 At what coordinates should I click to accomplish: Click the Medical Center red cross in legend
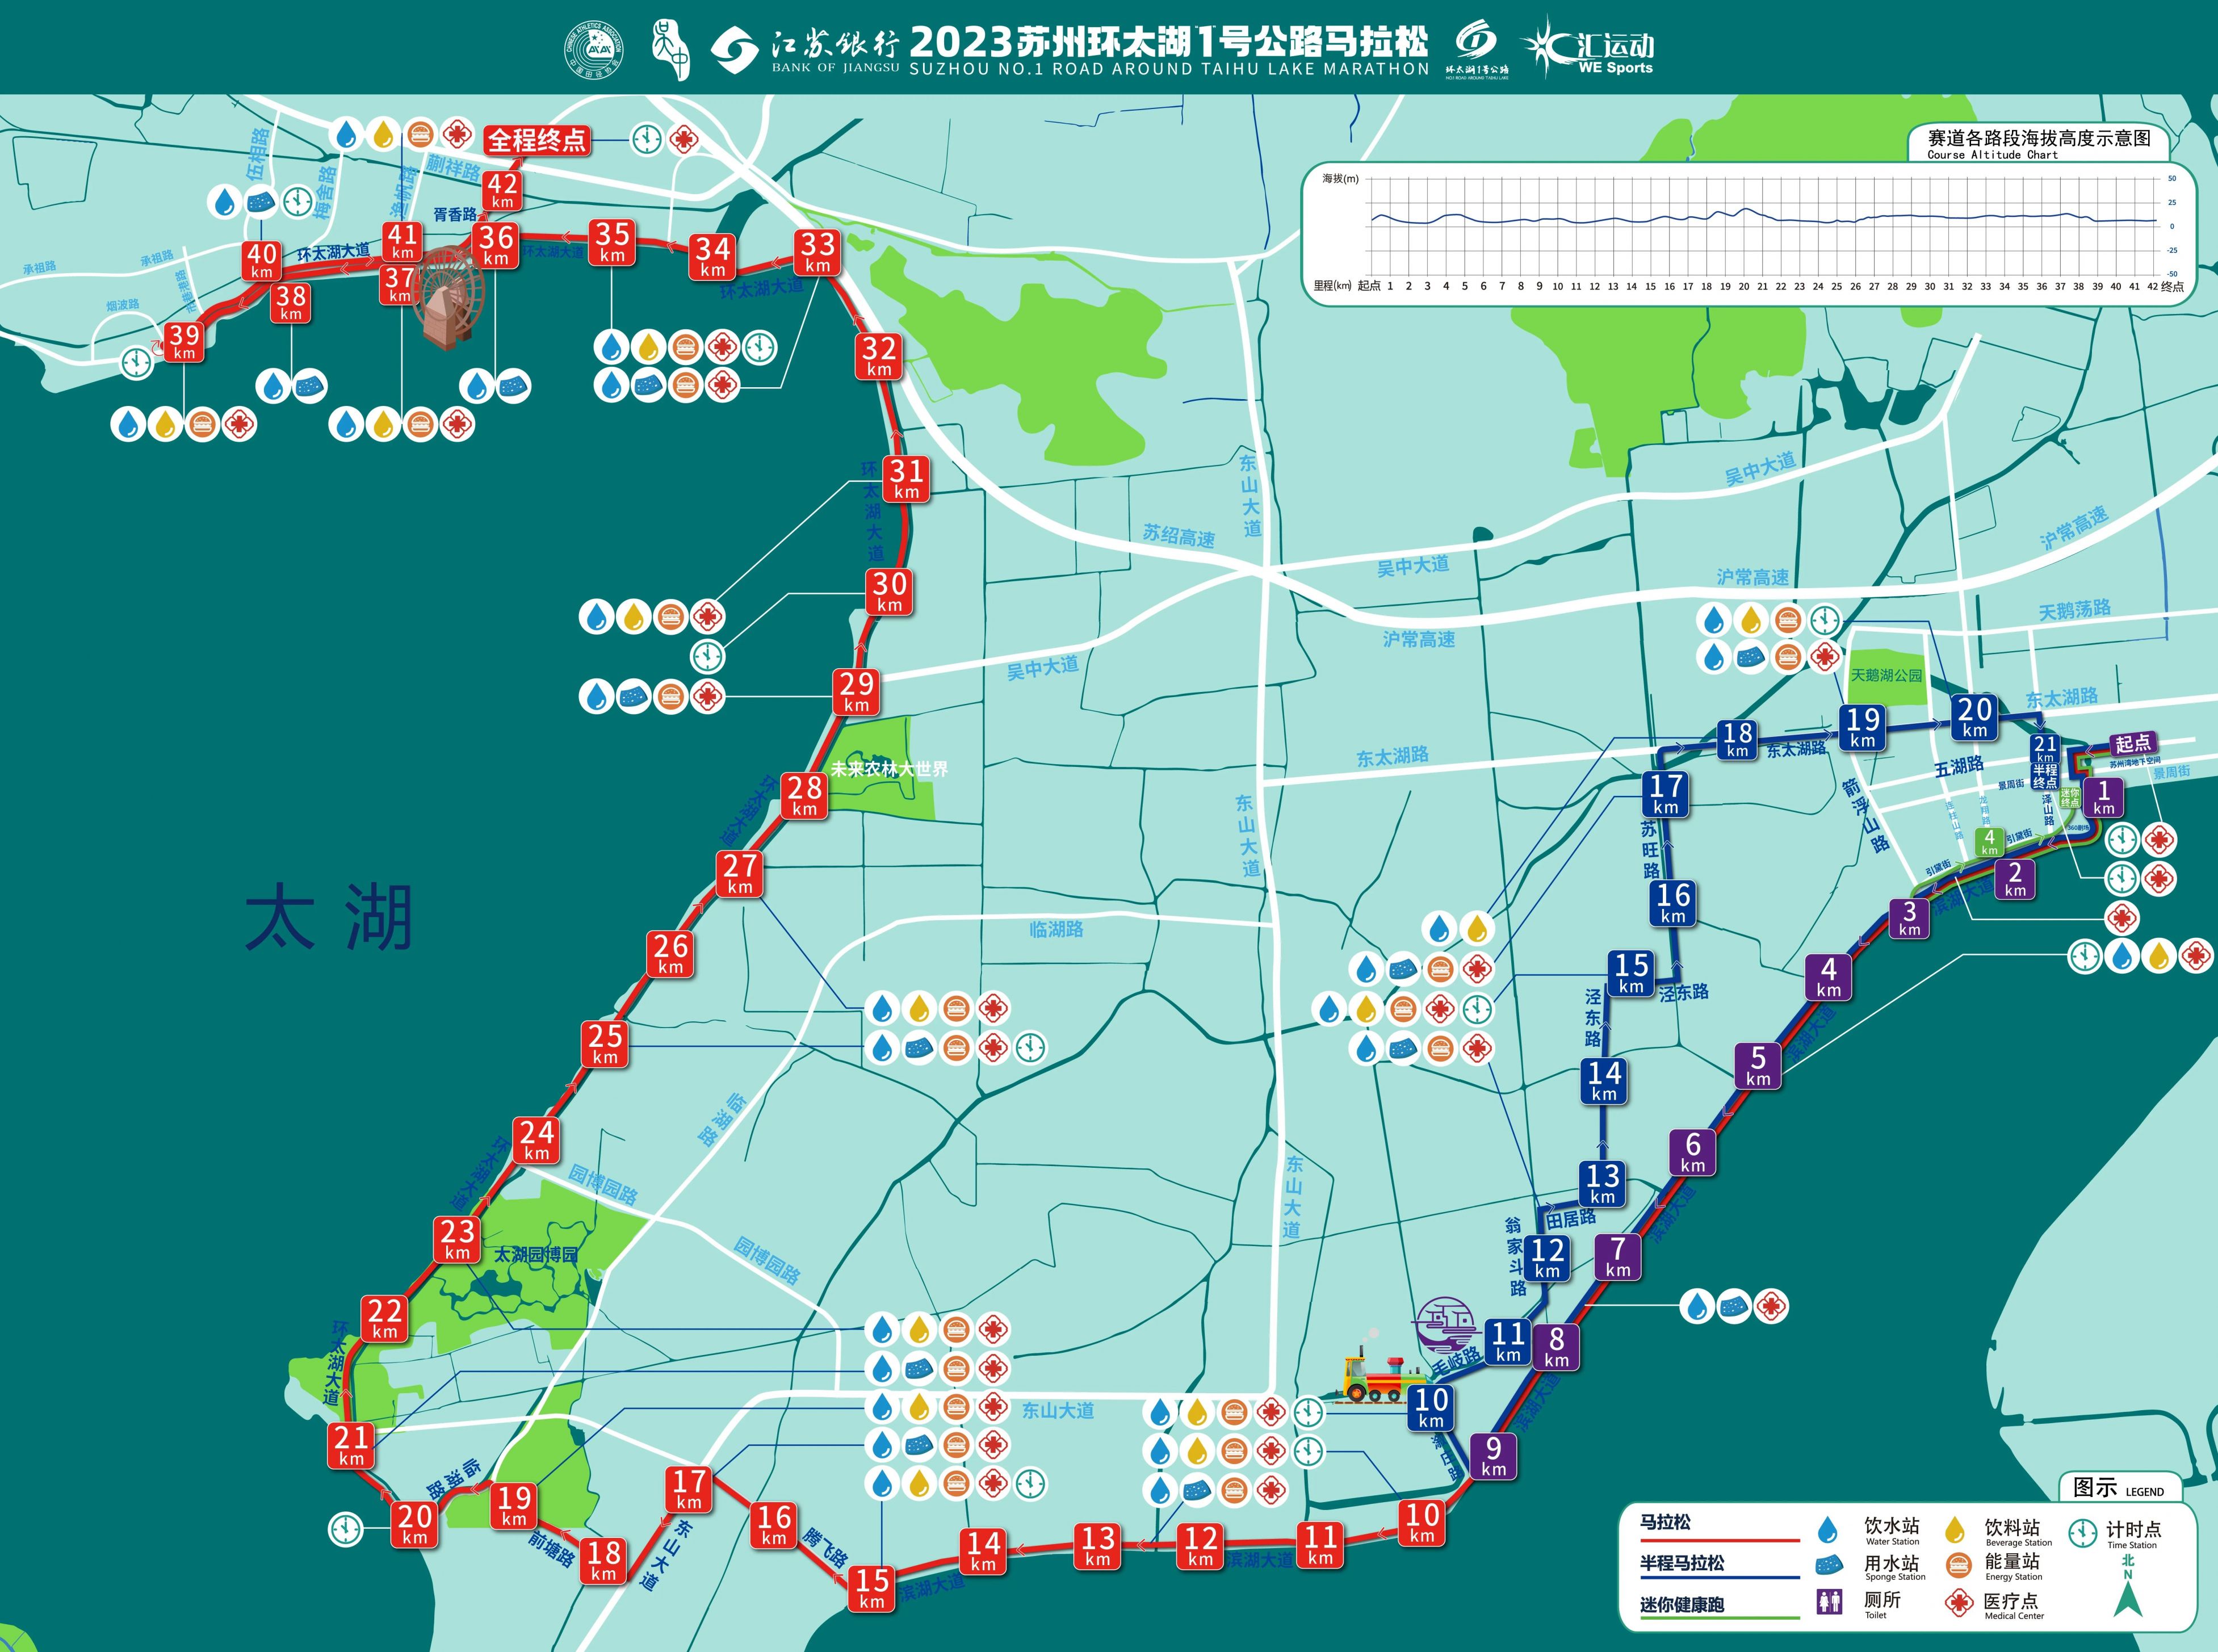click(x=1958, y=1603)
